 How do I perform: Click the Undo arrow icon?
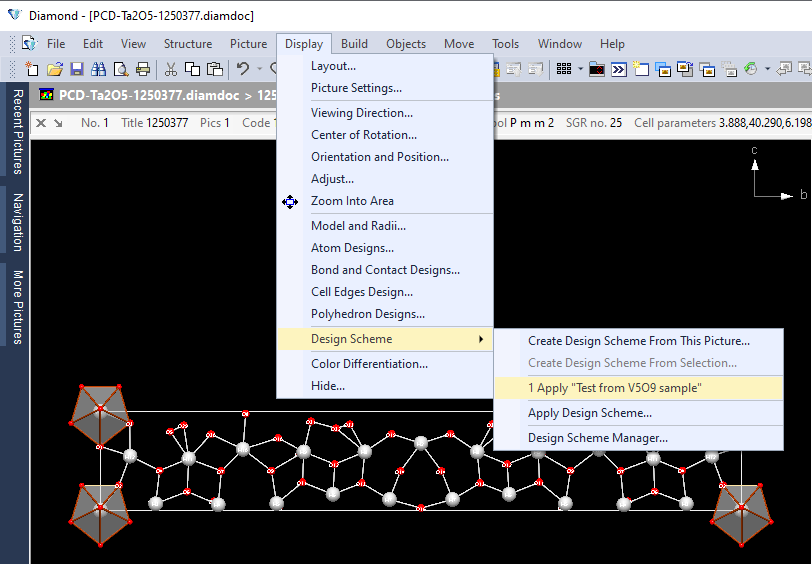coord(242,69)
